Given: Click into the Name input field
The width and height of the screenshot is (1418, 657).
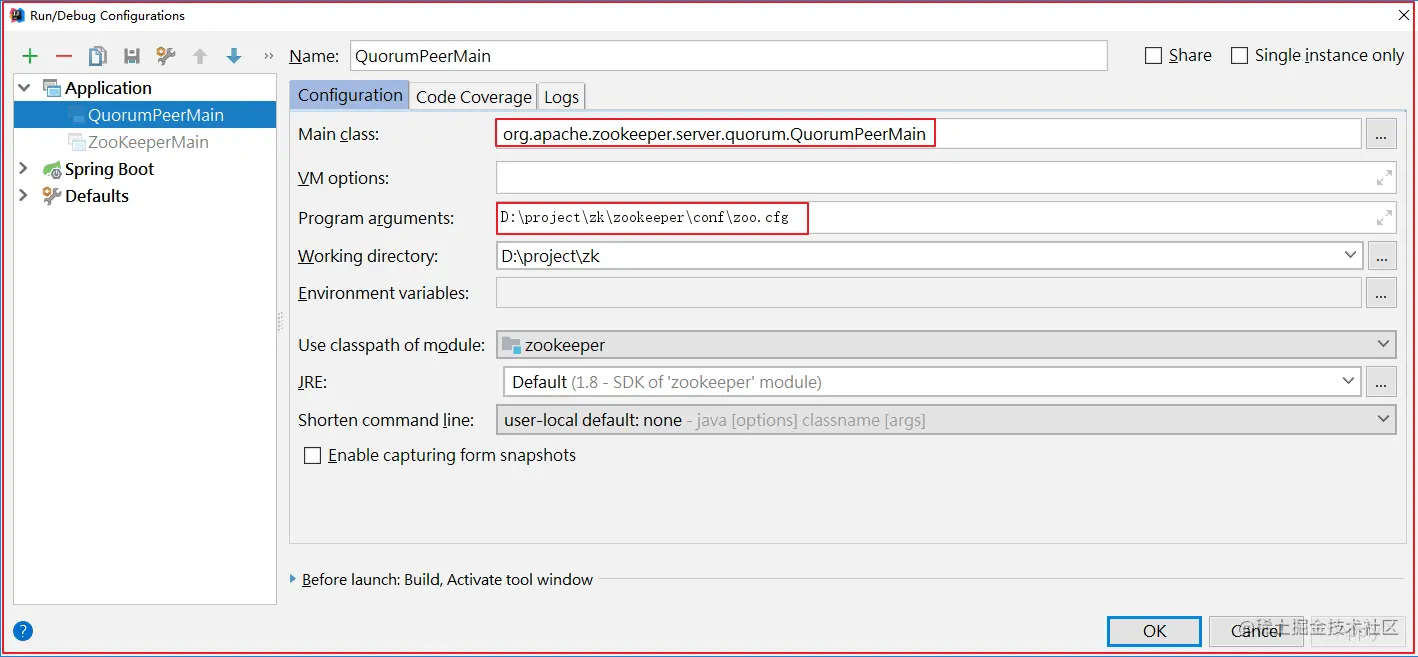Looking at the screenshot, I should 729,56.
